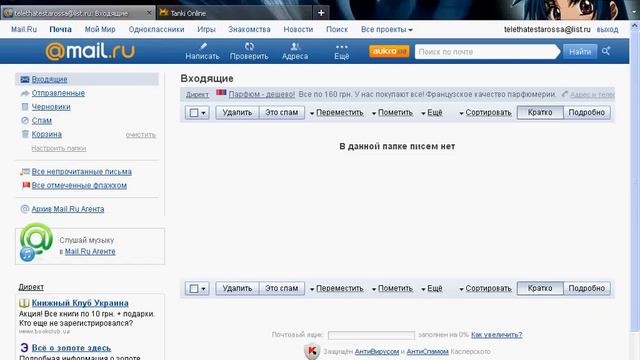Click the @mail.ru logo
This screenshot has width=640, height=360.
(x=90, y=51)
